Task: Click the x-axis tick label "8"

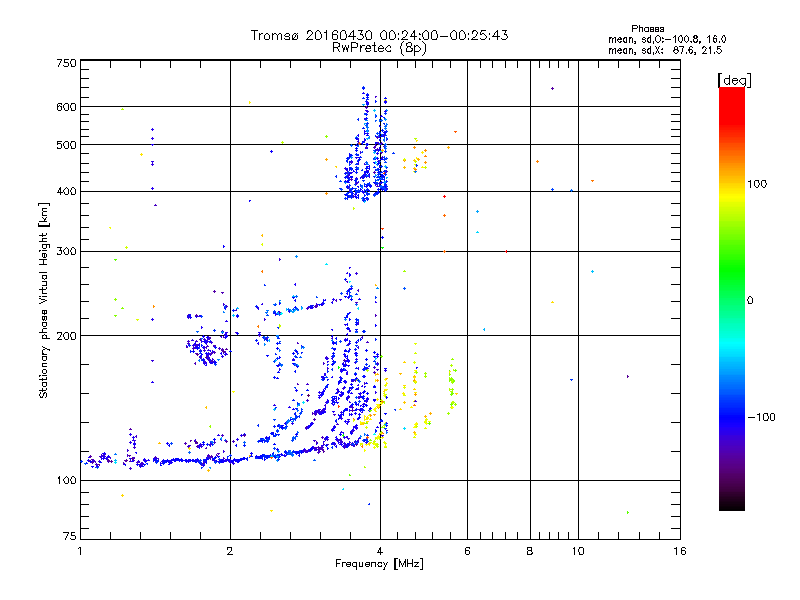Action: pos(530,551)
